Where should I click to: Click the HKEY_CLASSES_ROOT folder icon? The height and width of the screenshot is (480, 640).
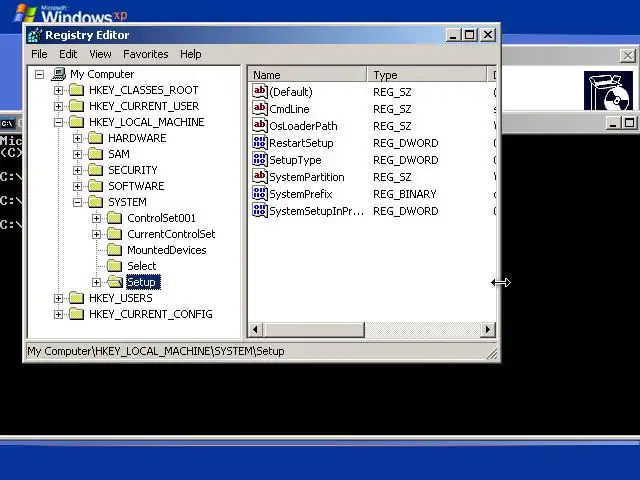tap(76, 90)
